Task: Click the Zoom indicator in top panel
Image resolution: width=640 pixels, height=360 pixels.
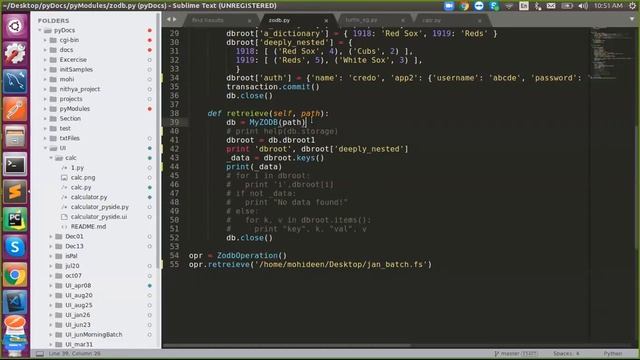Action: pyautogui.click(x=449, y=6)
